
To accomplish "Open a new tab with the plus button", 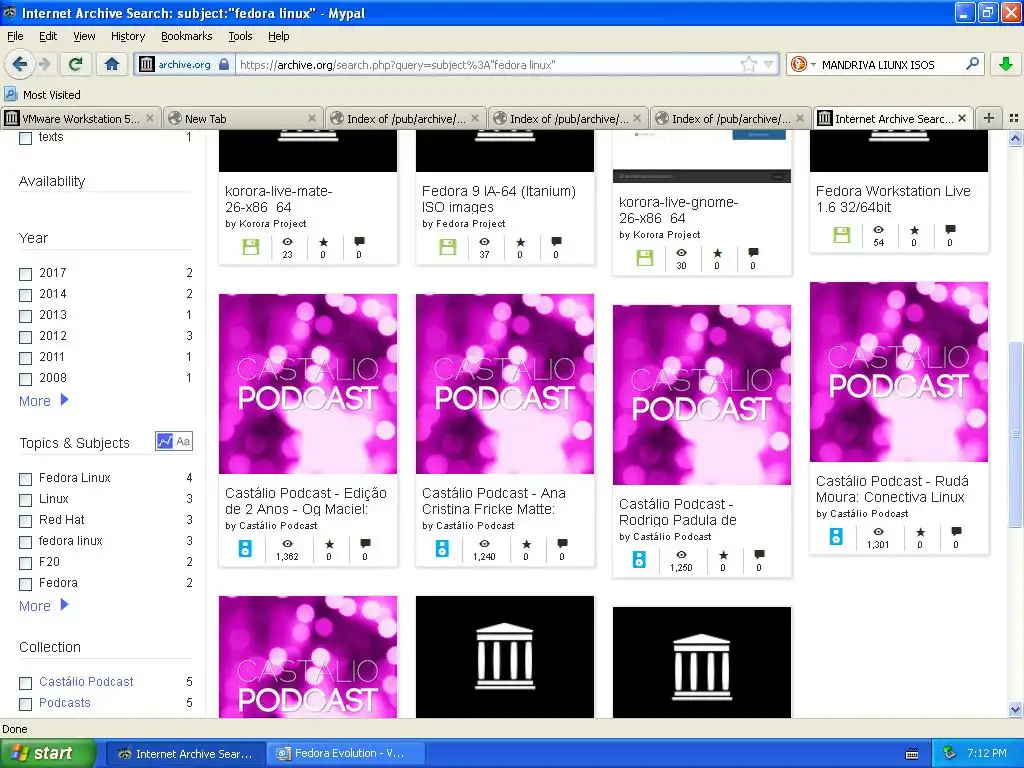I will coord(989,118).
